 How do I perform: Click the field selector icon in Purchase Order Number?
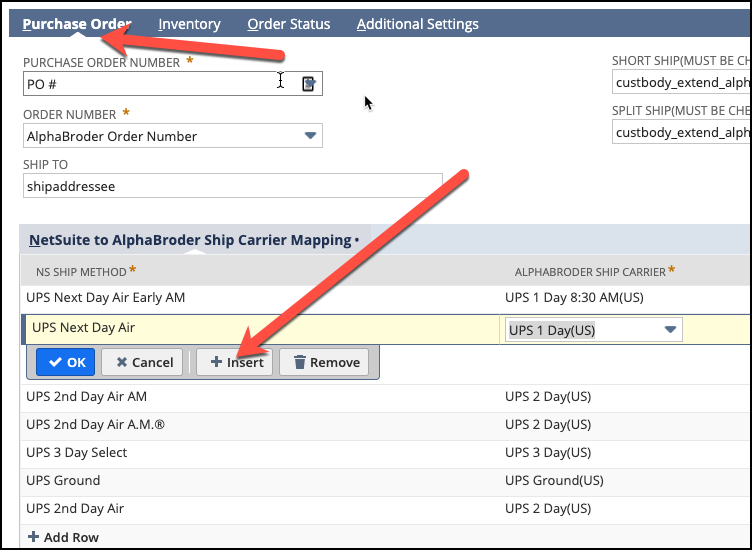pos(309,84)
